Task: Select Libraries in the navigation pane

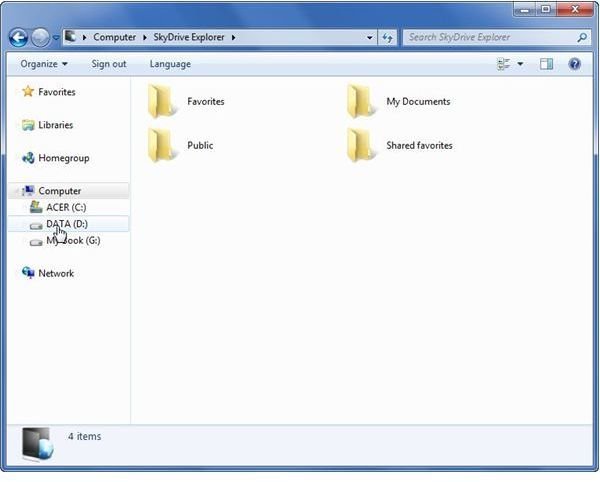Action: [x=55, y=125]
